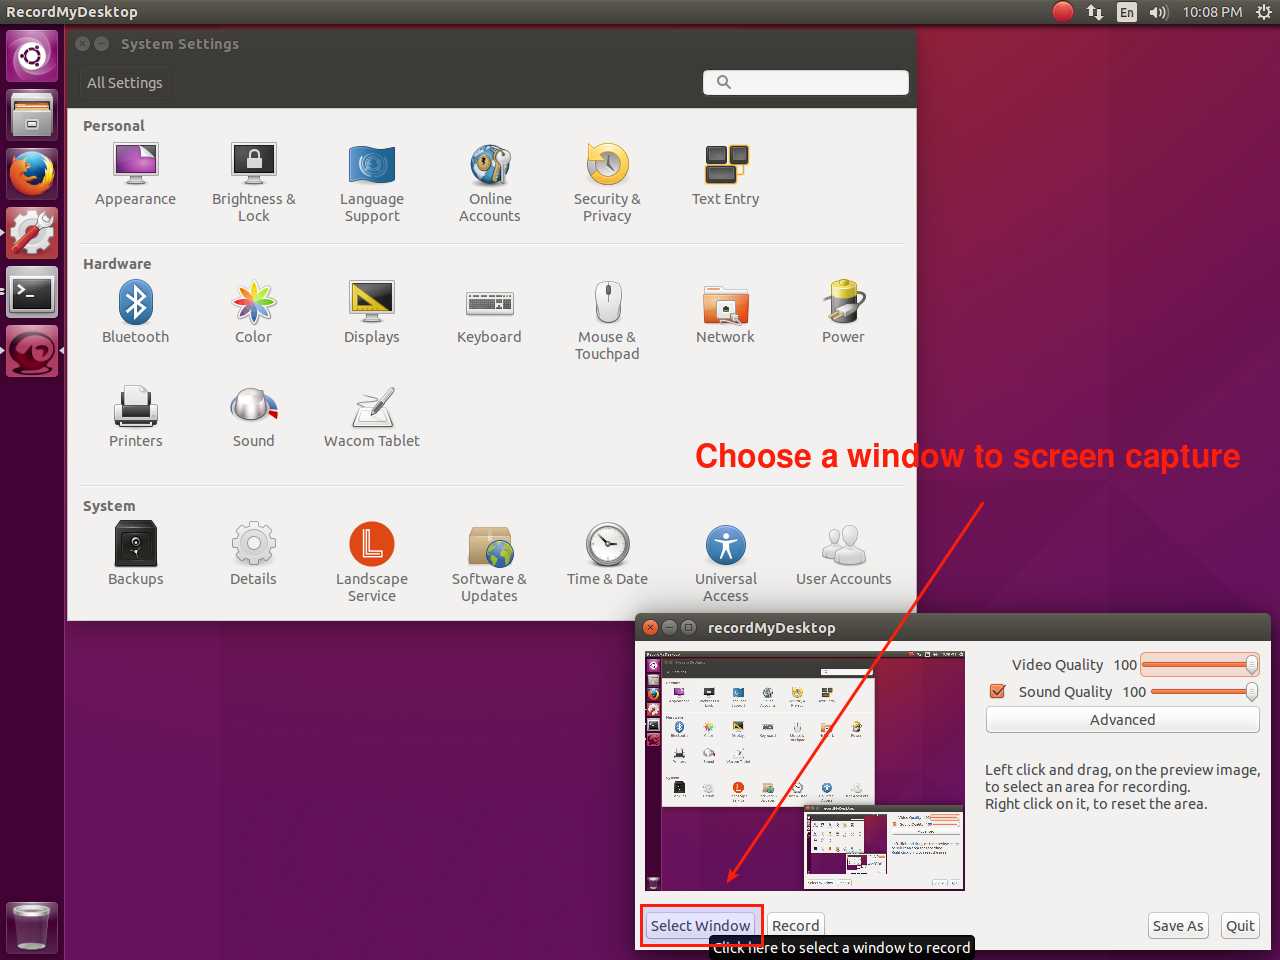Open Language Support settings

371,183
